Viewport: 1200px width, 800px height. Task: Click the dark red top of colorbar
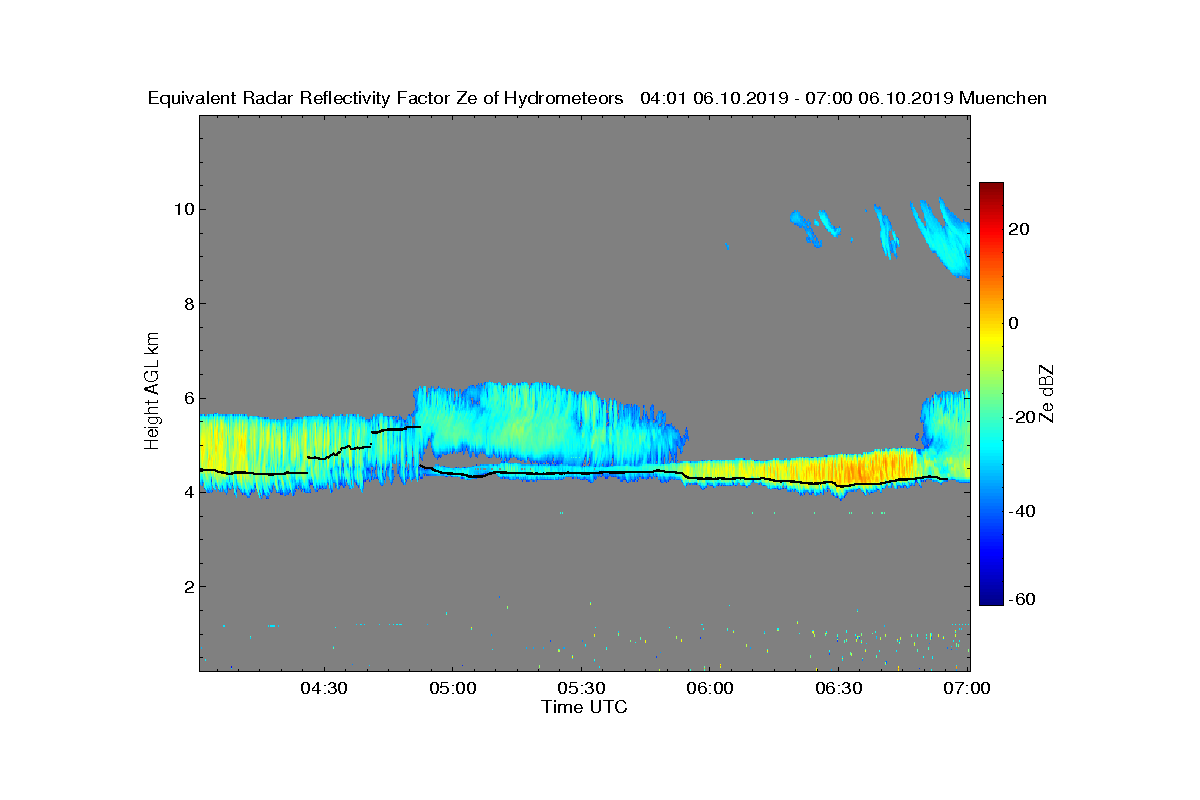point(991,189)
